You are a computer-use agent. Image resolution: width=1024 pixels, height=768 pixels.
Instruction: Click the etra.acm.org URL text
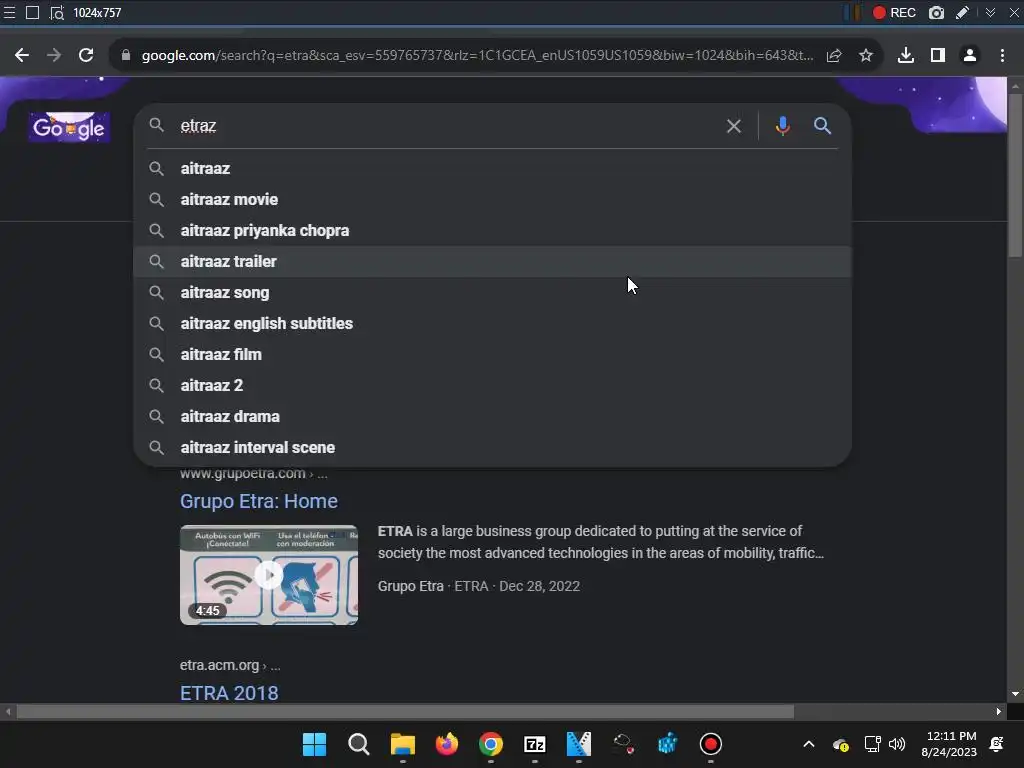point(230,665)
